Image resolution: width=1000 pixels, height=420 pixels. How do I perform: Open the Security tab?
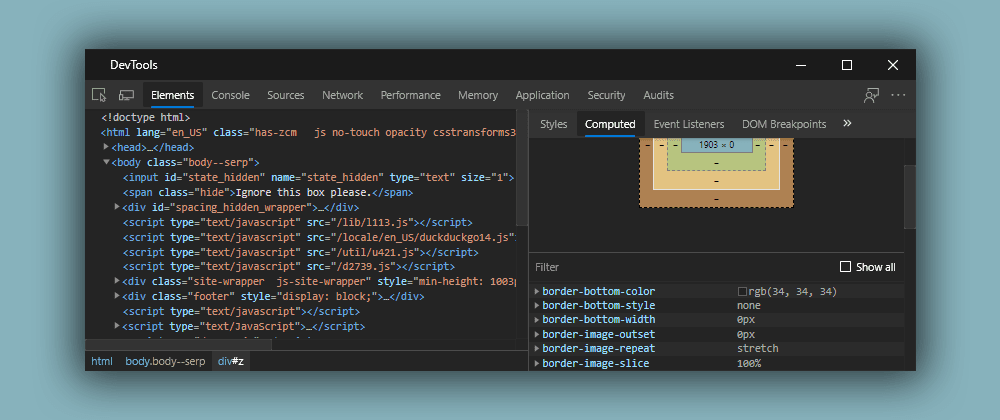coord(607,95)
